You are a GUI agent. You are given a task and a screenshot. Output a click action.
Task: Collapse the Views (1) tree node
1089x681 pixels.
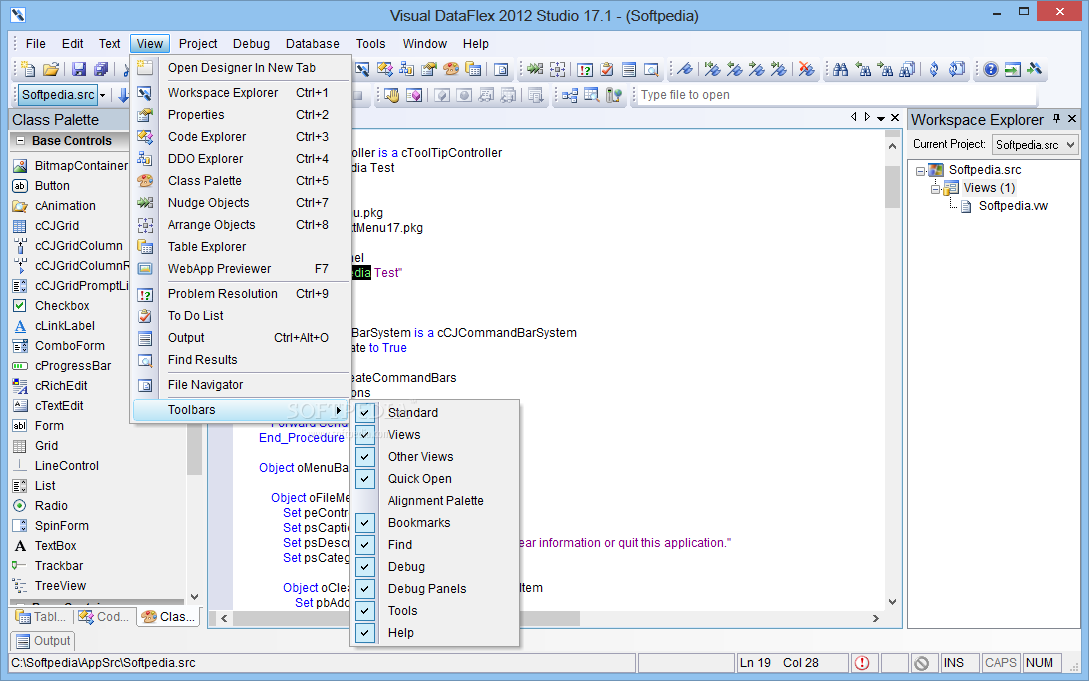pos(936,189)
